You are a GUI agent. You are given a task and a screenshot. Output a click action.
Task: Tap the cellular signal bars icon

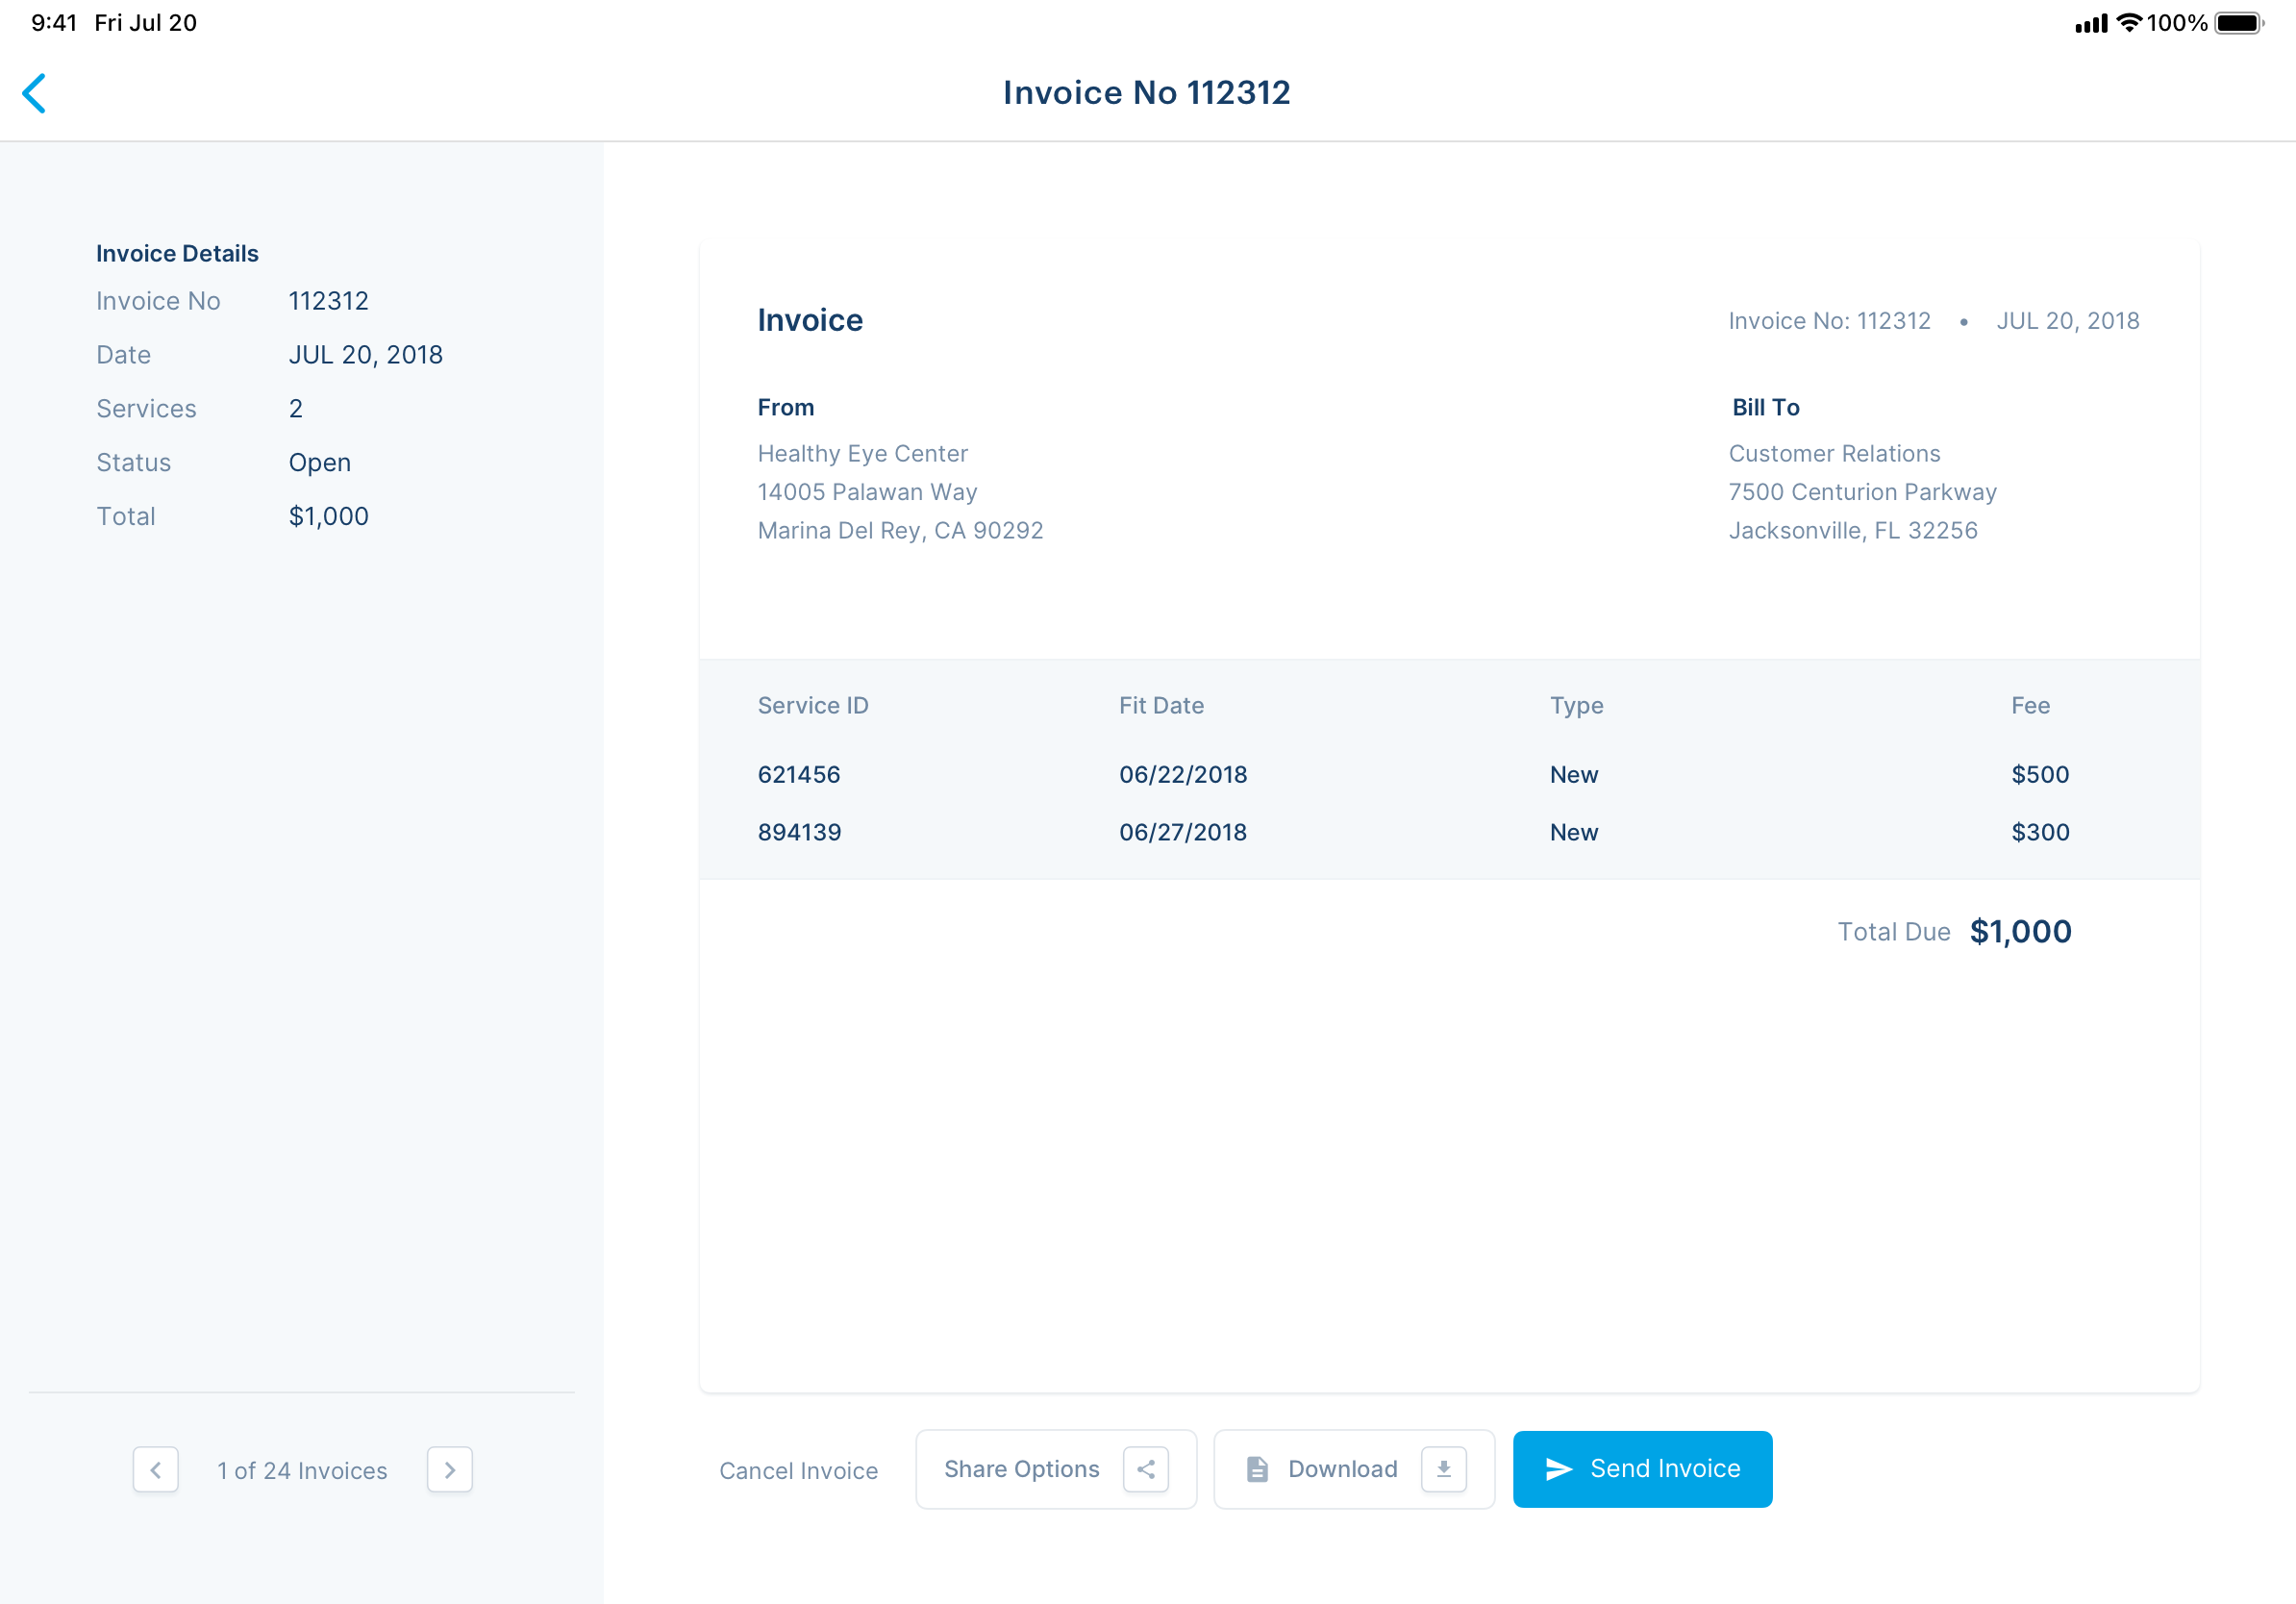[x=2091, y=23]
